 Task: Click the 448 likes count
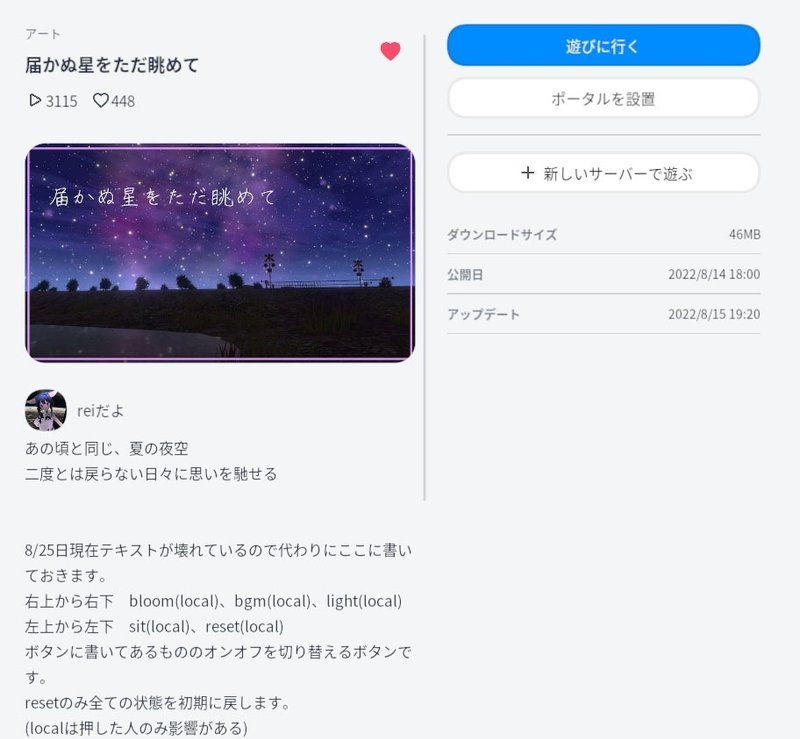tap(123, 101)
